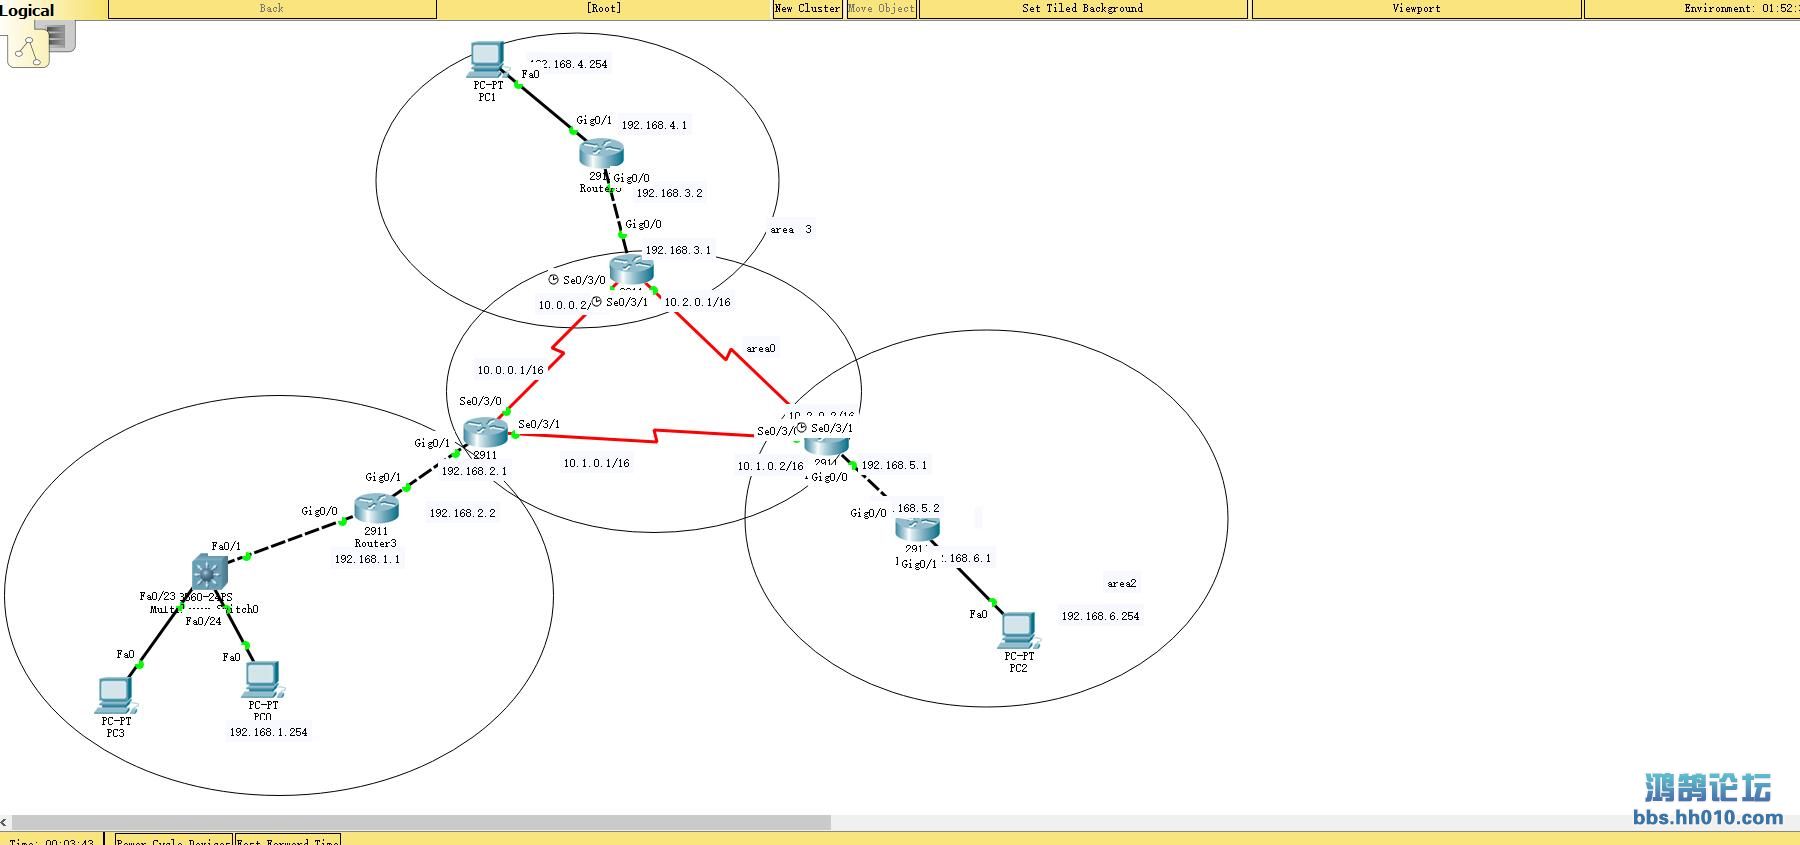The height and width of the screenshot is (845, 1800).
Task: Click the Environment time display
Action: 1692,9
